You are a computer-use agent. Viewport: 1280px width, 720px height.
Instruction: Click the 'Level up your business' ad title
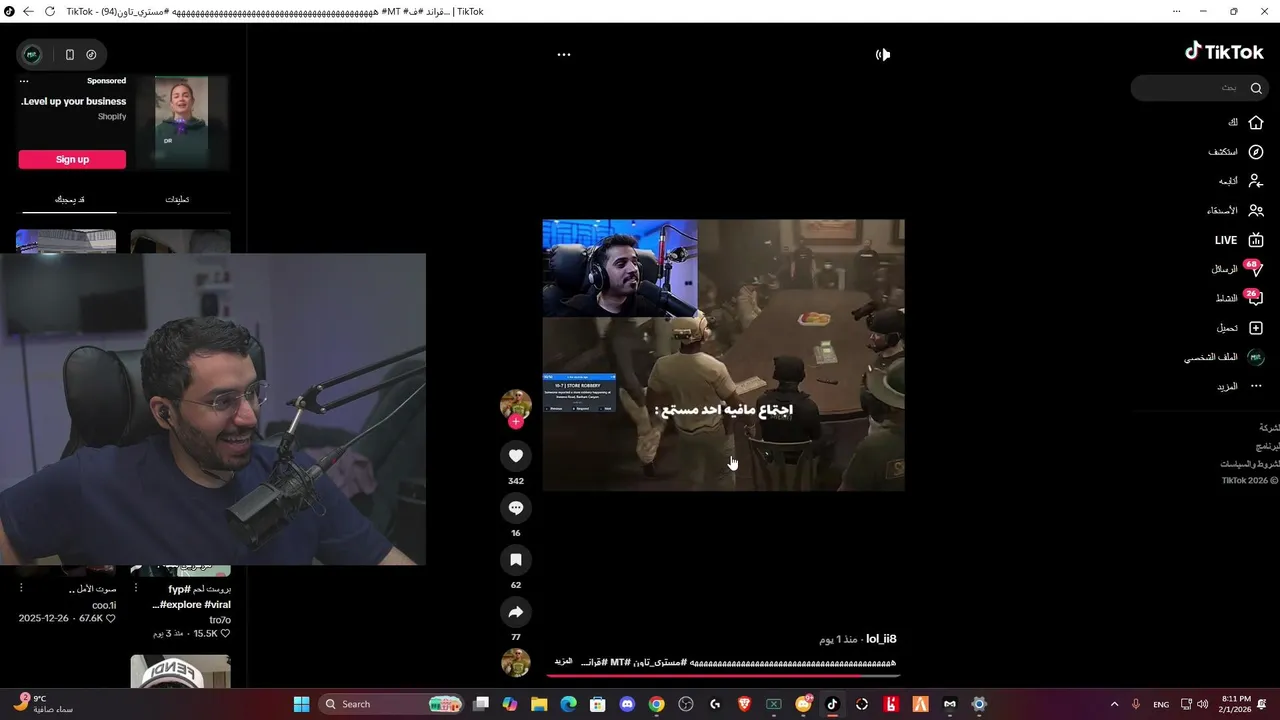pos(74,101)
